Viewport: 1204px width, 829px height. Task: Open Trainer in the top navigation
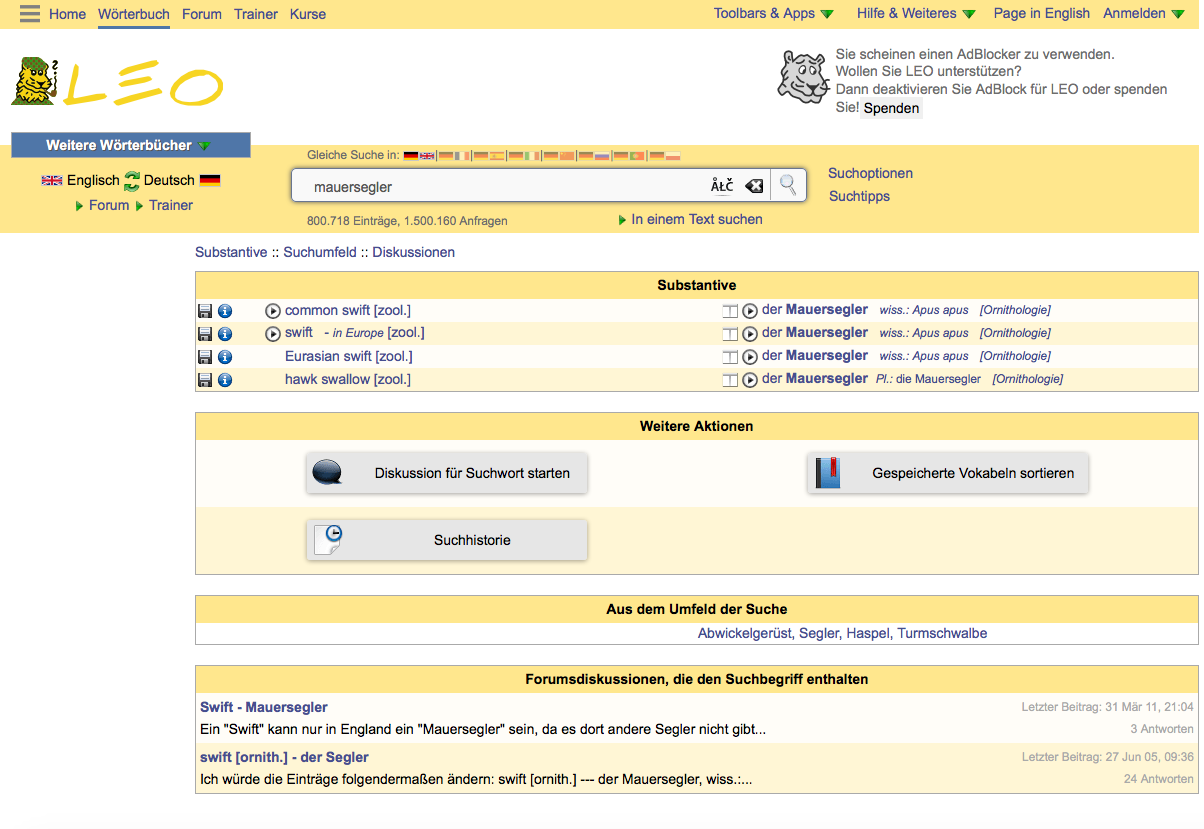[x=256, y=14]
